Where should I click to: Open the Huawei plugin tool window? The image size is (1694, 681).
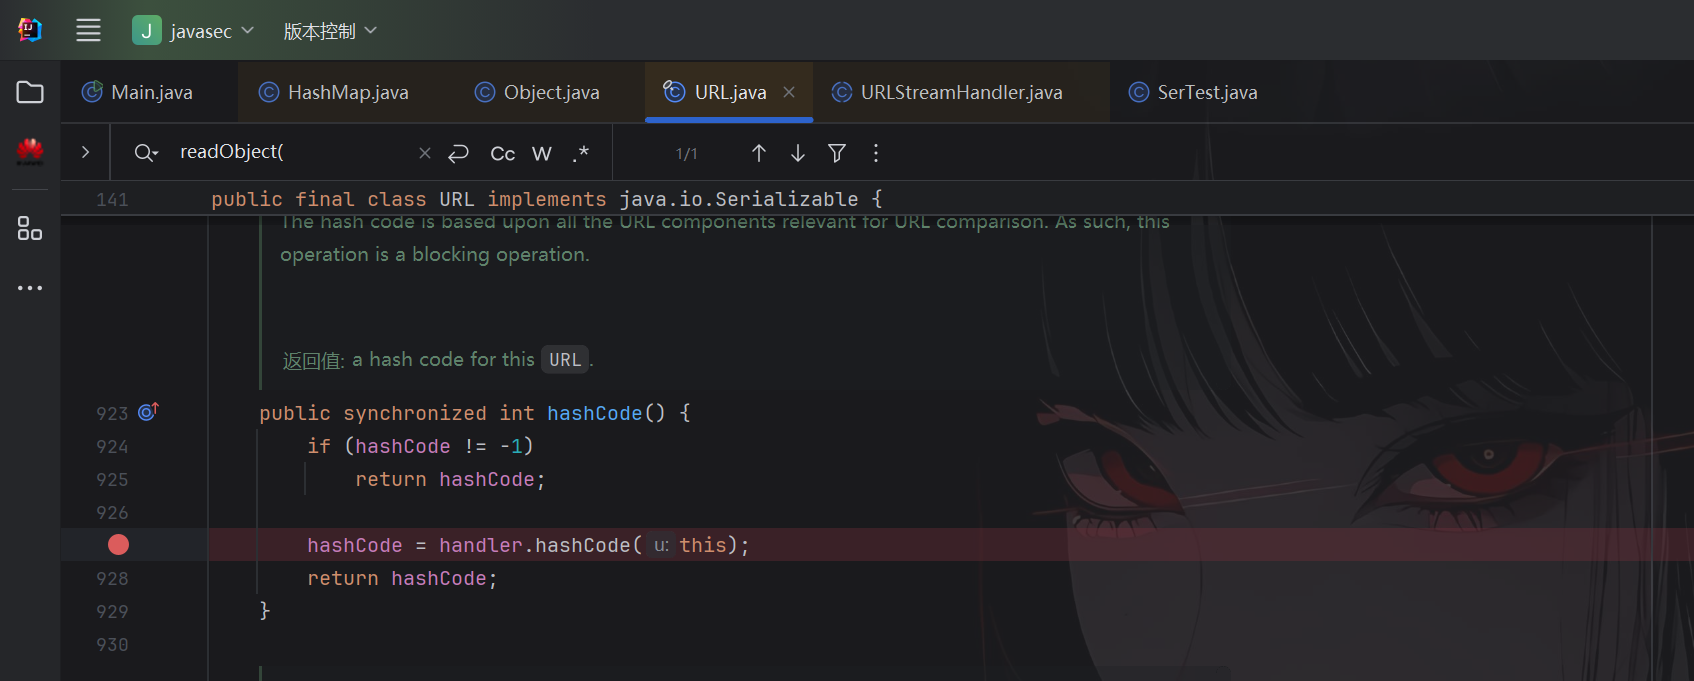point(30,151)
